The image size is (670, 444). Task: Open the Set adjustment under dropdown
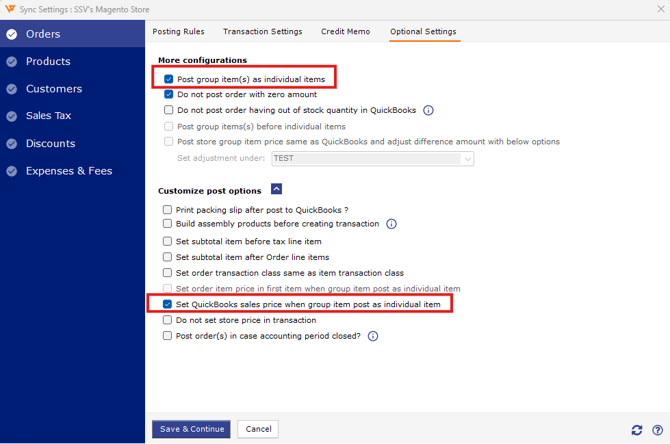point(373,159)
